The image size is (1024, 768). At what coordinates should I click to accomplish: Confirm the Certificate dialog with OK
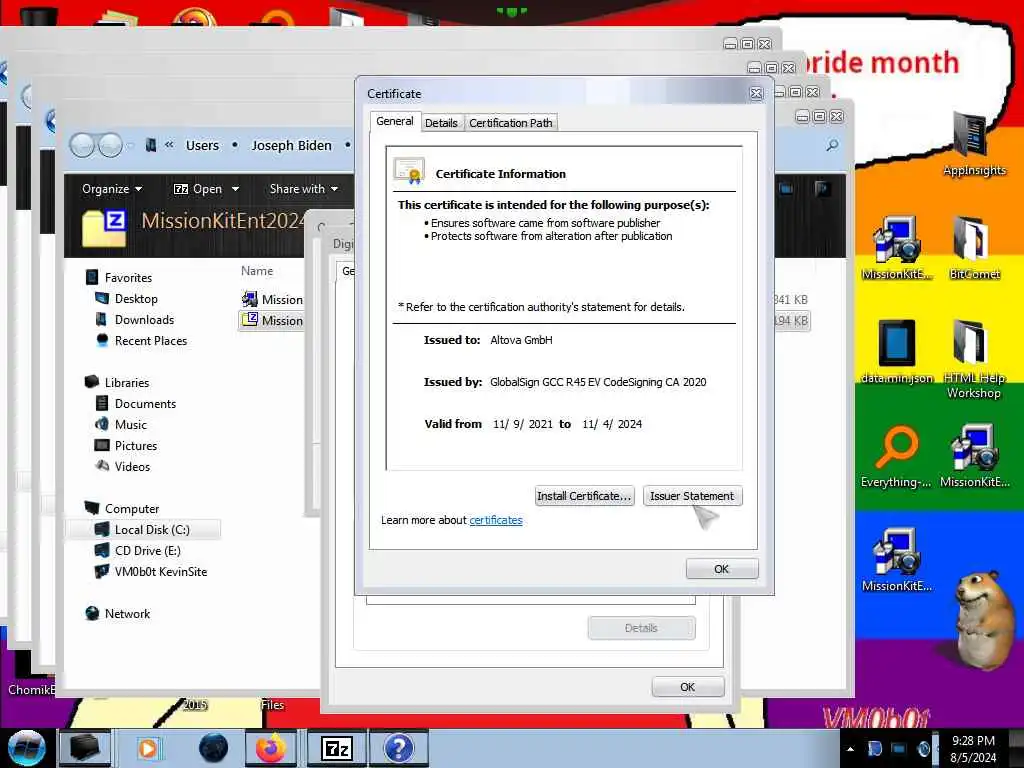click(x=722, y=569)
